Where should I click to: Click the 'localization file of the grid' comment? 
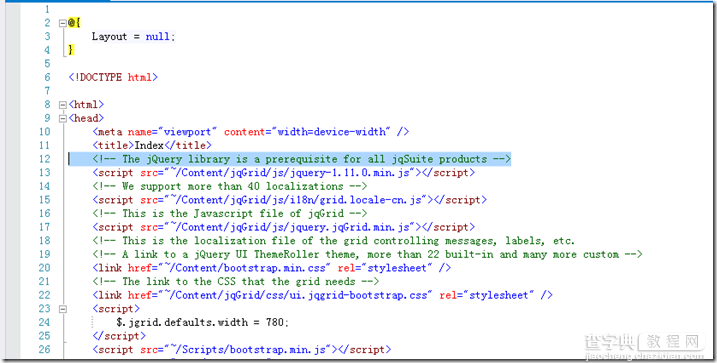pos(333,241)
